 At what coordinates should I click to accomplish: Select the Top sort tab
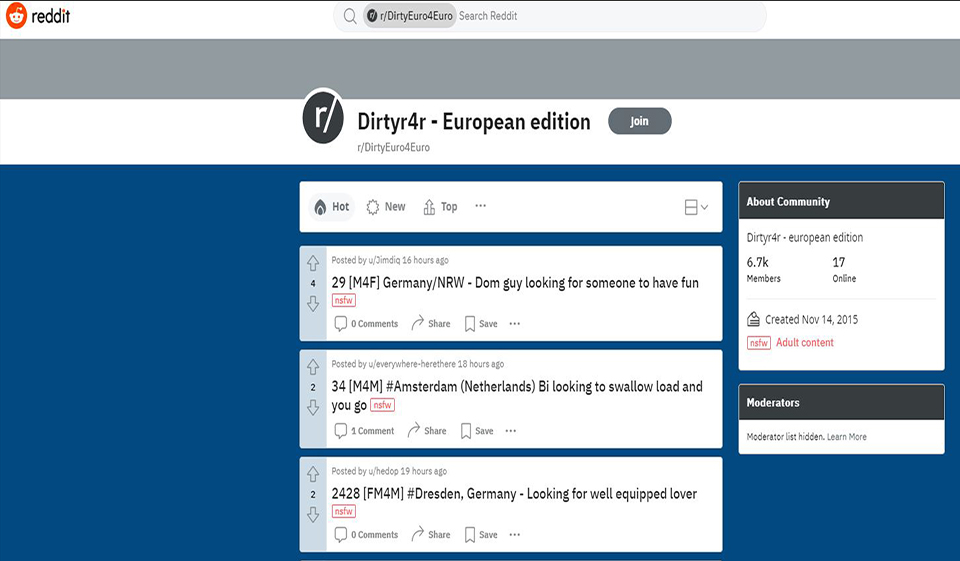point(440,207)
